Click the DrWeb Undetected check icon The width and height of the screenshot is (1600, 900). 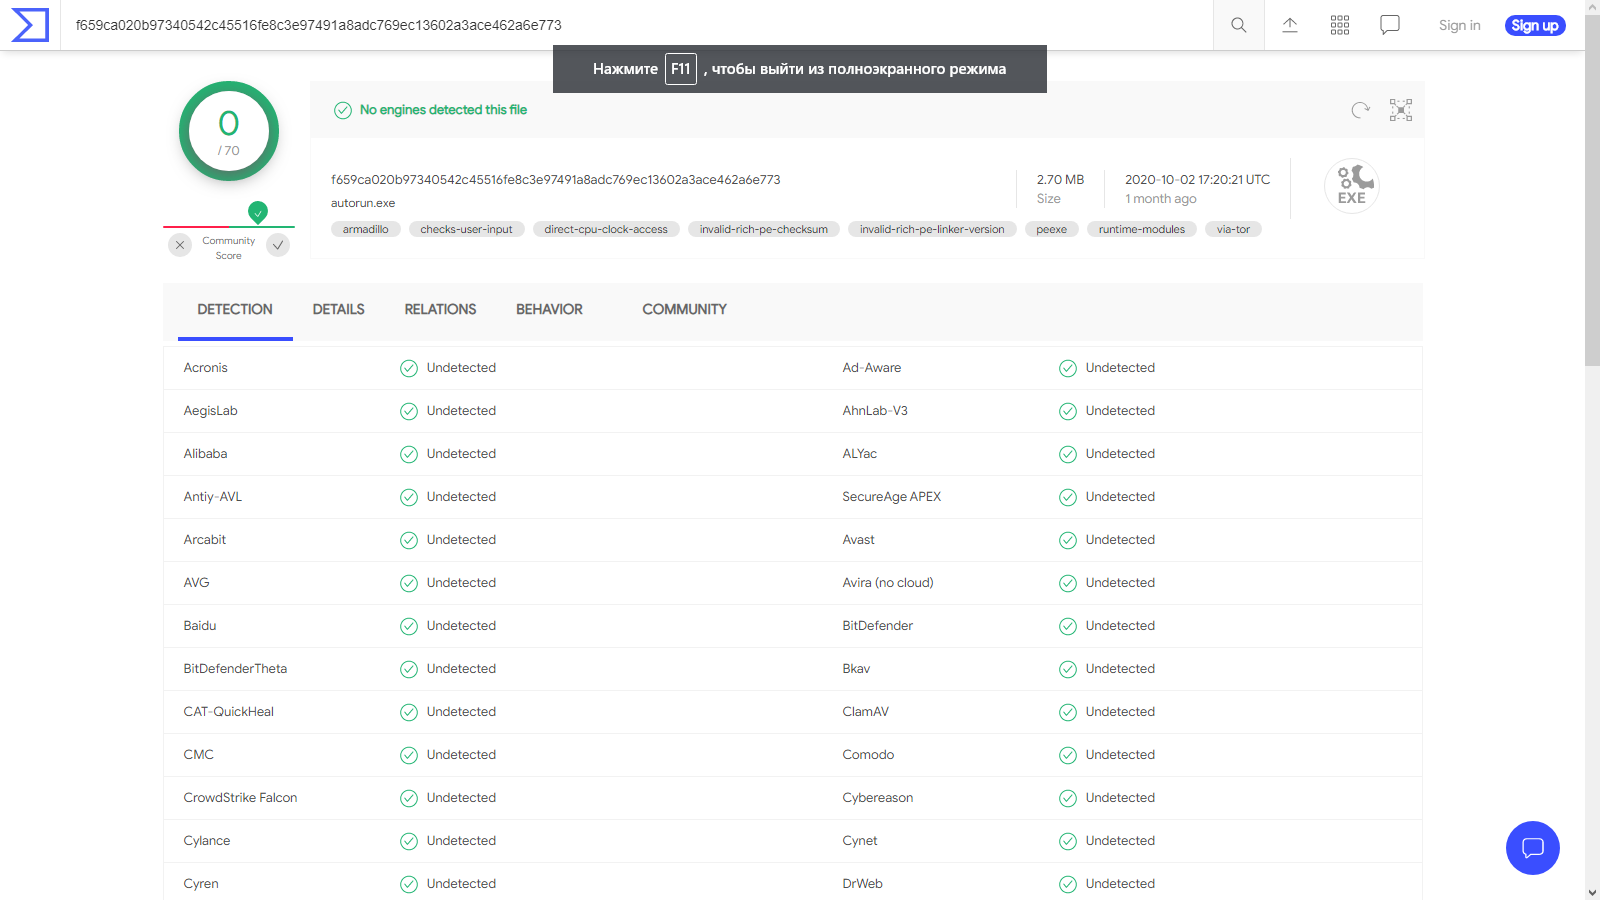pyautogui.click(x=1068, y=884)
